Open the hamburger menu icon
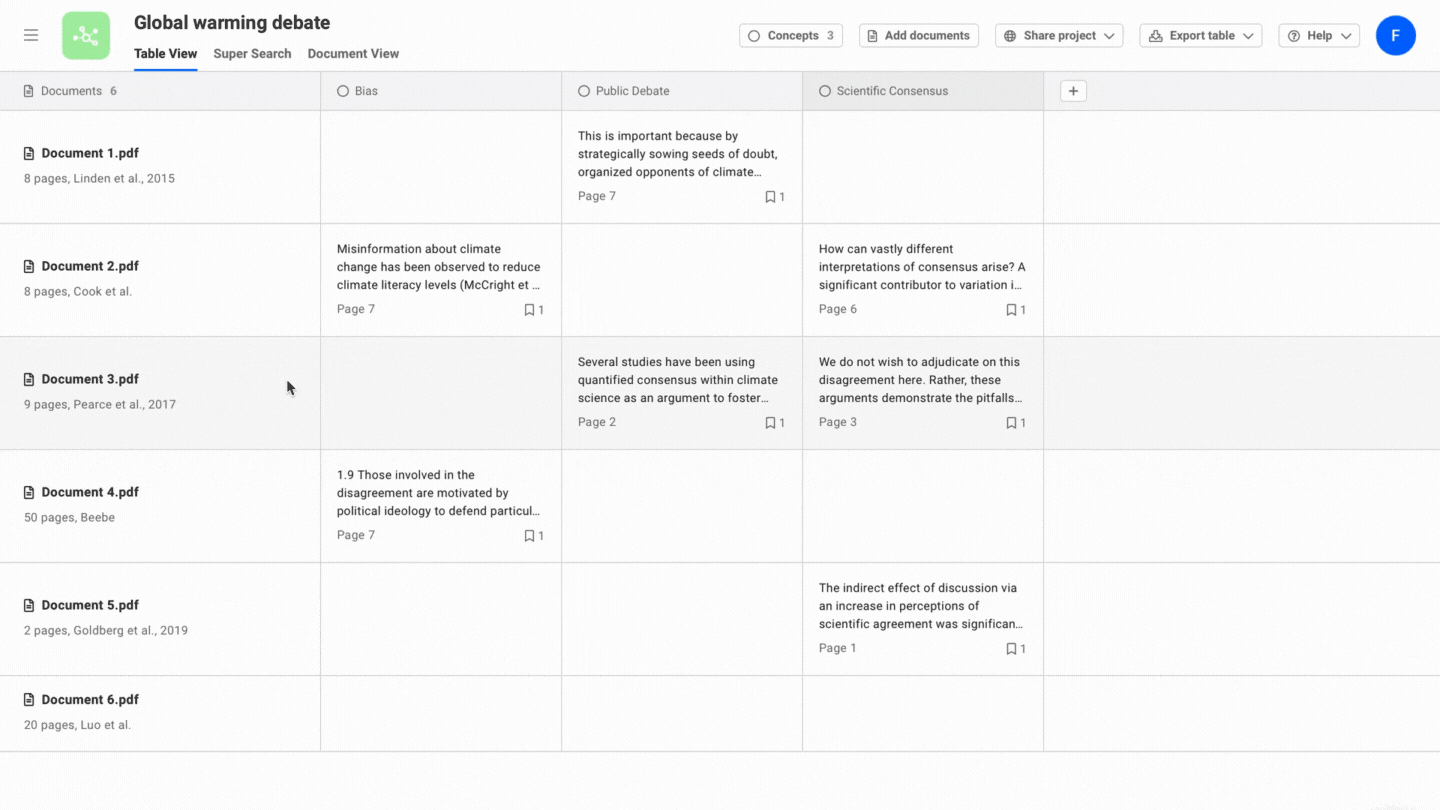 click(31, 35)
